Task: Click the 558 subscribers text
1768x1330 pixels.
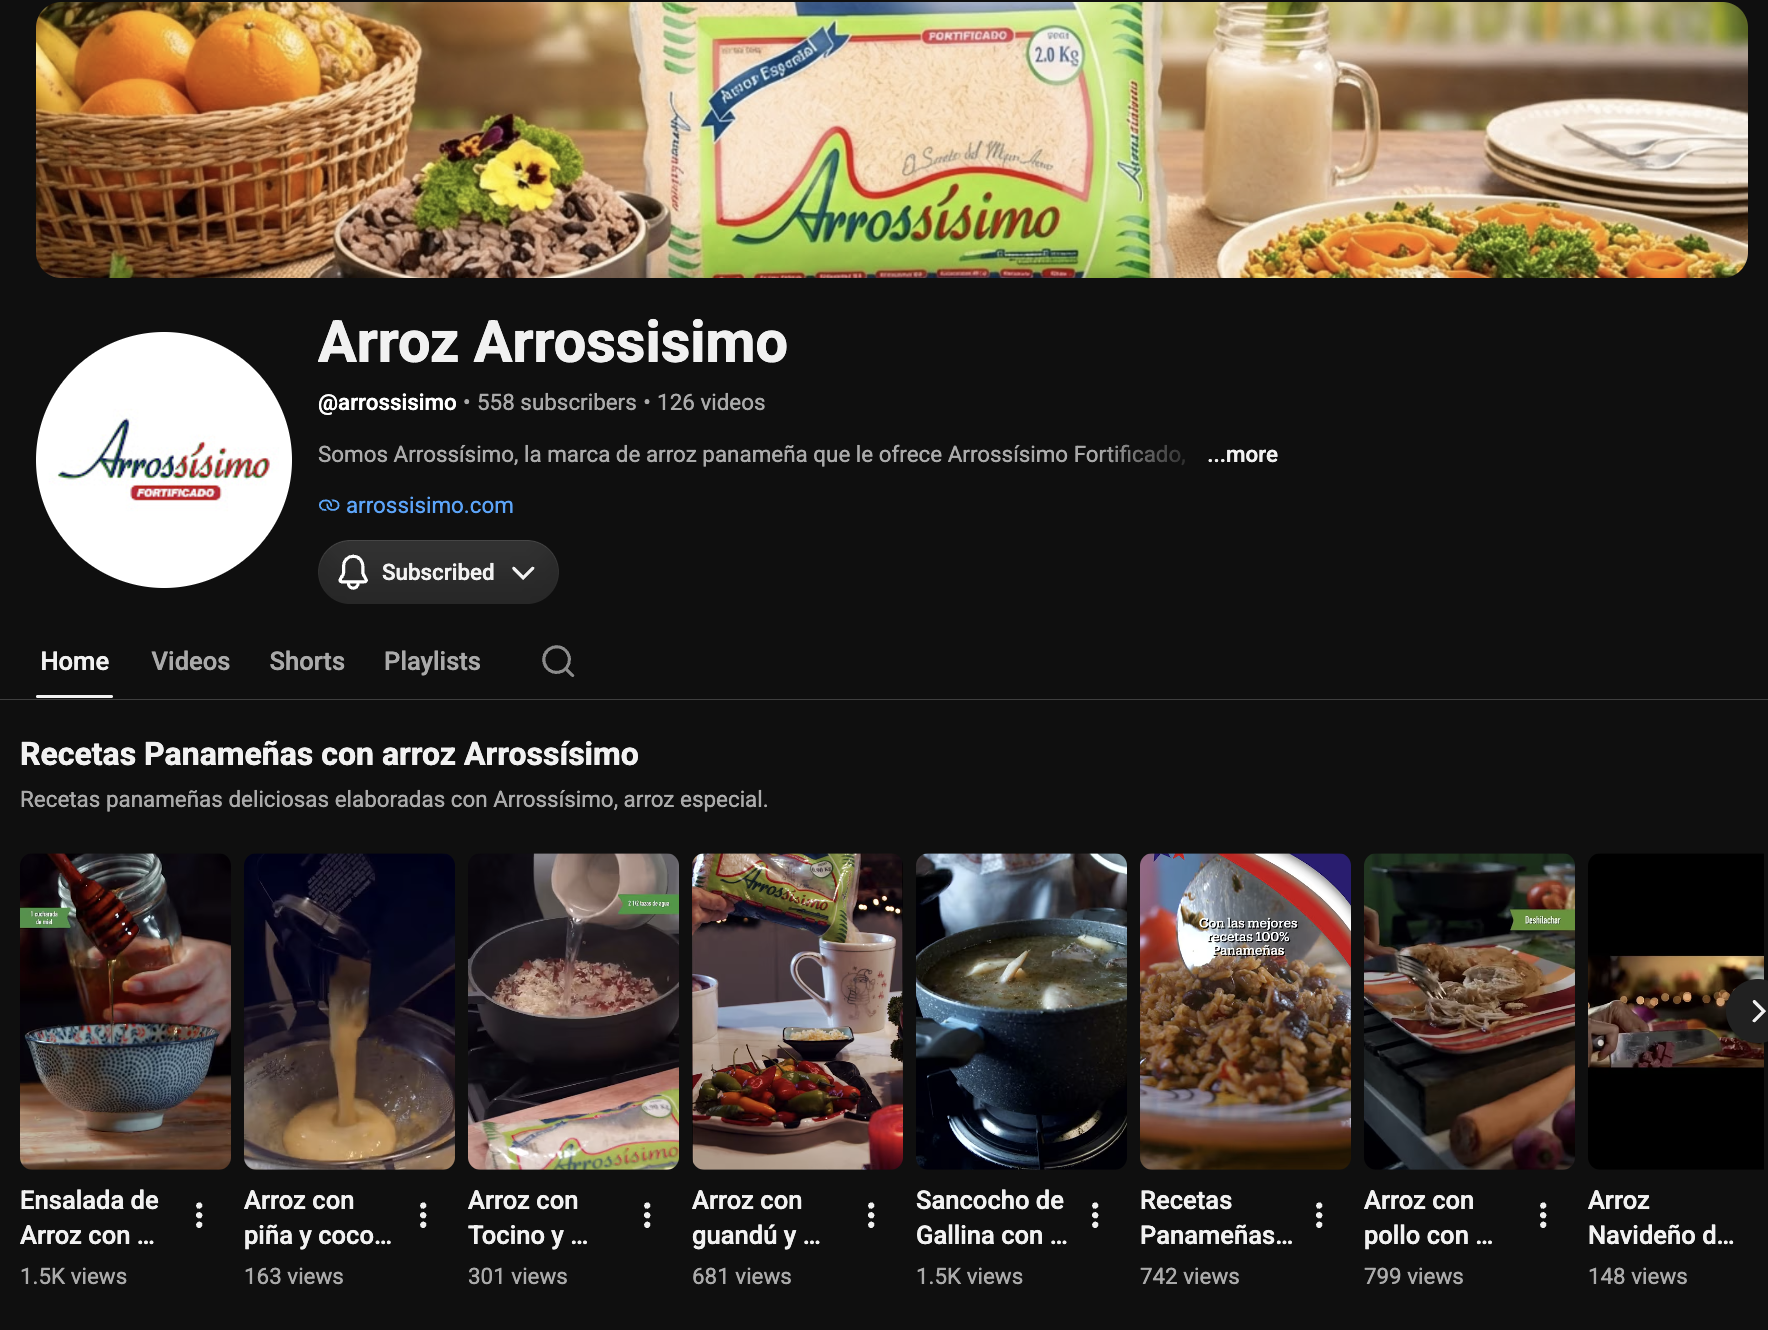Action: tap(557, 402)
